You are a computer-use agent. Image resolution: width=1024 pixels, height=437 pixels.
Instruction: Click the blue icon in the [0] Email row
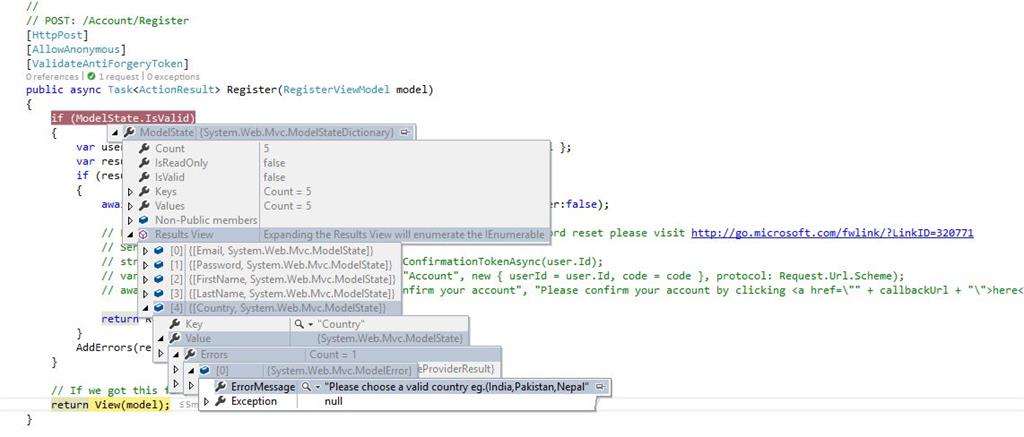click(x=159, y=251)
